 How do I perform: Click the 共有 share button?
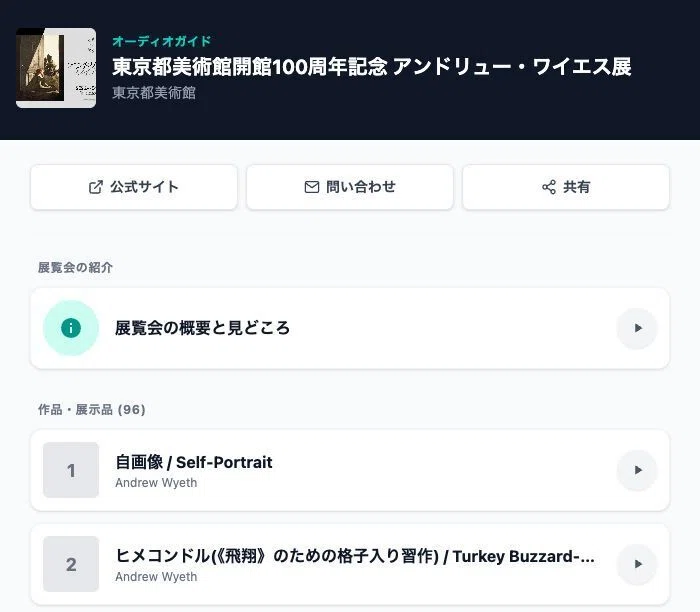tap(566, 187)
